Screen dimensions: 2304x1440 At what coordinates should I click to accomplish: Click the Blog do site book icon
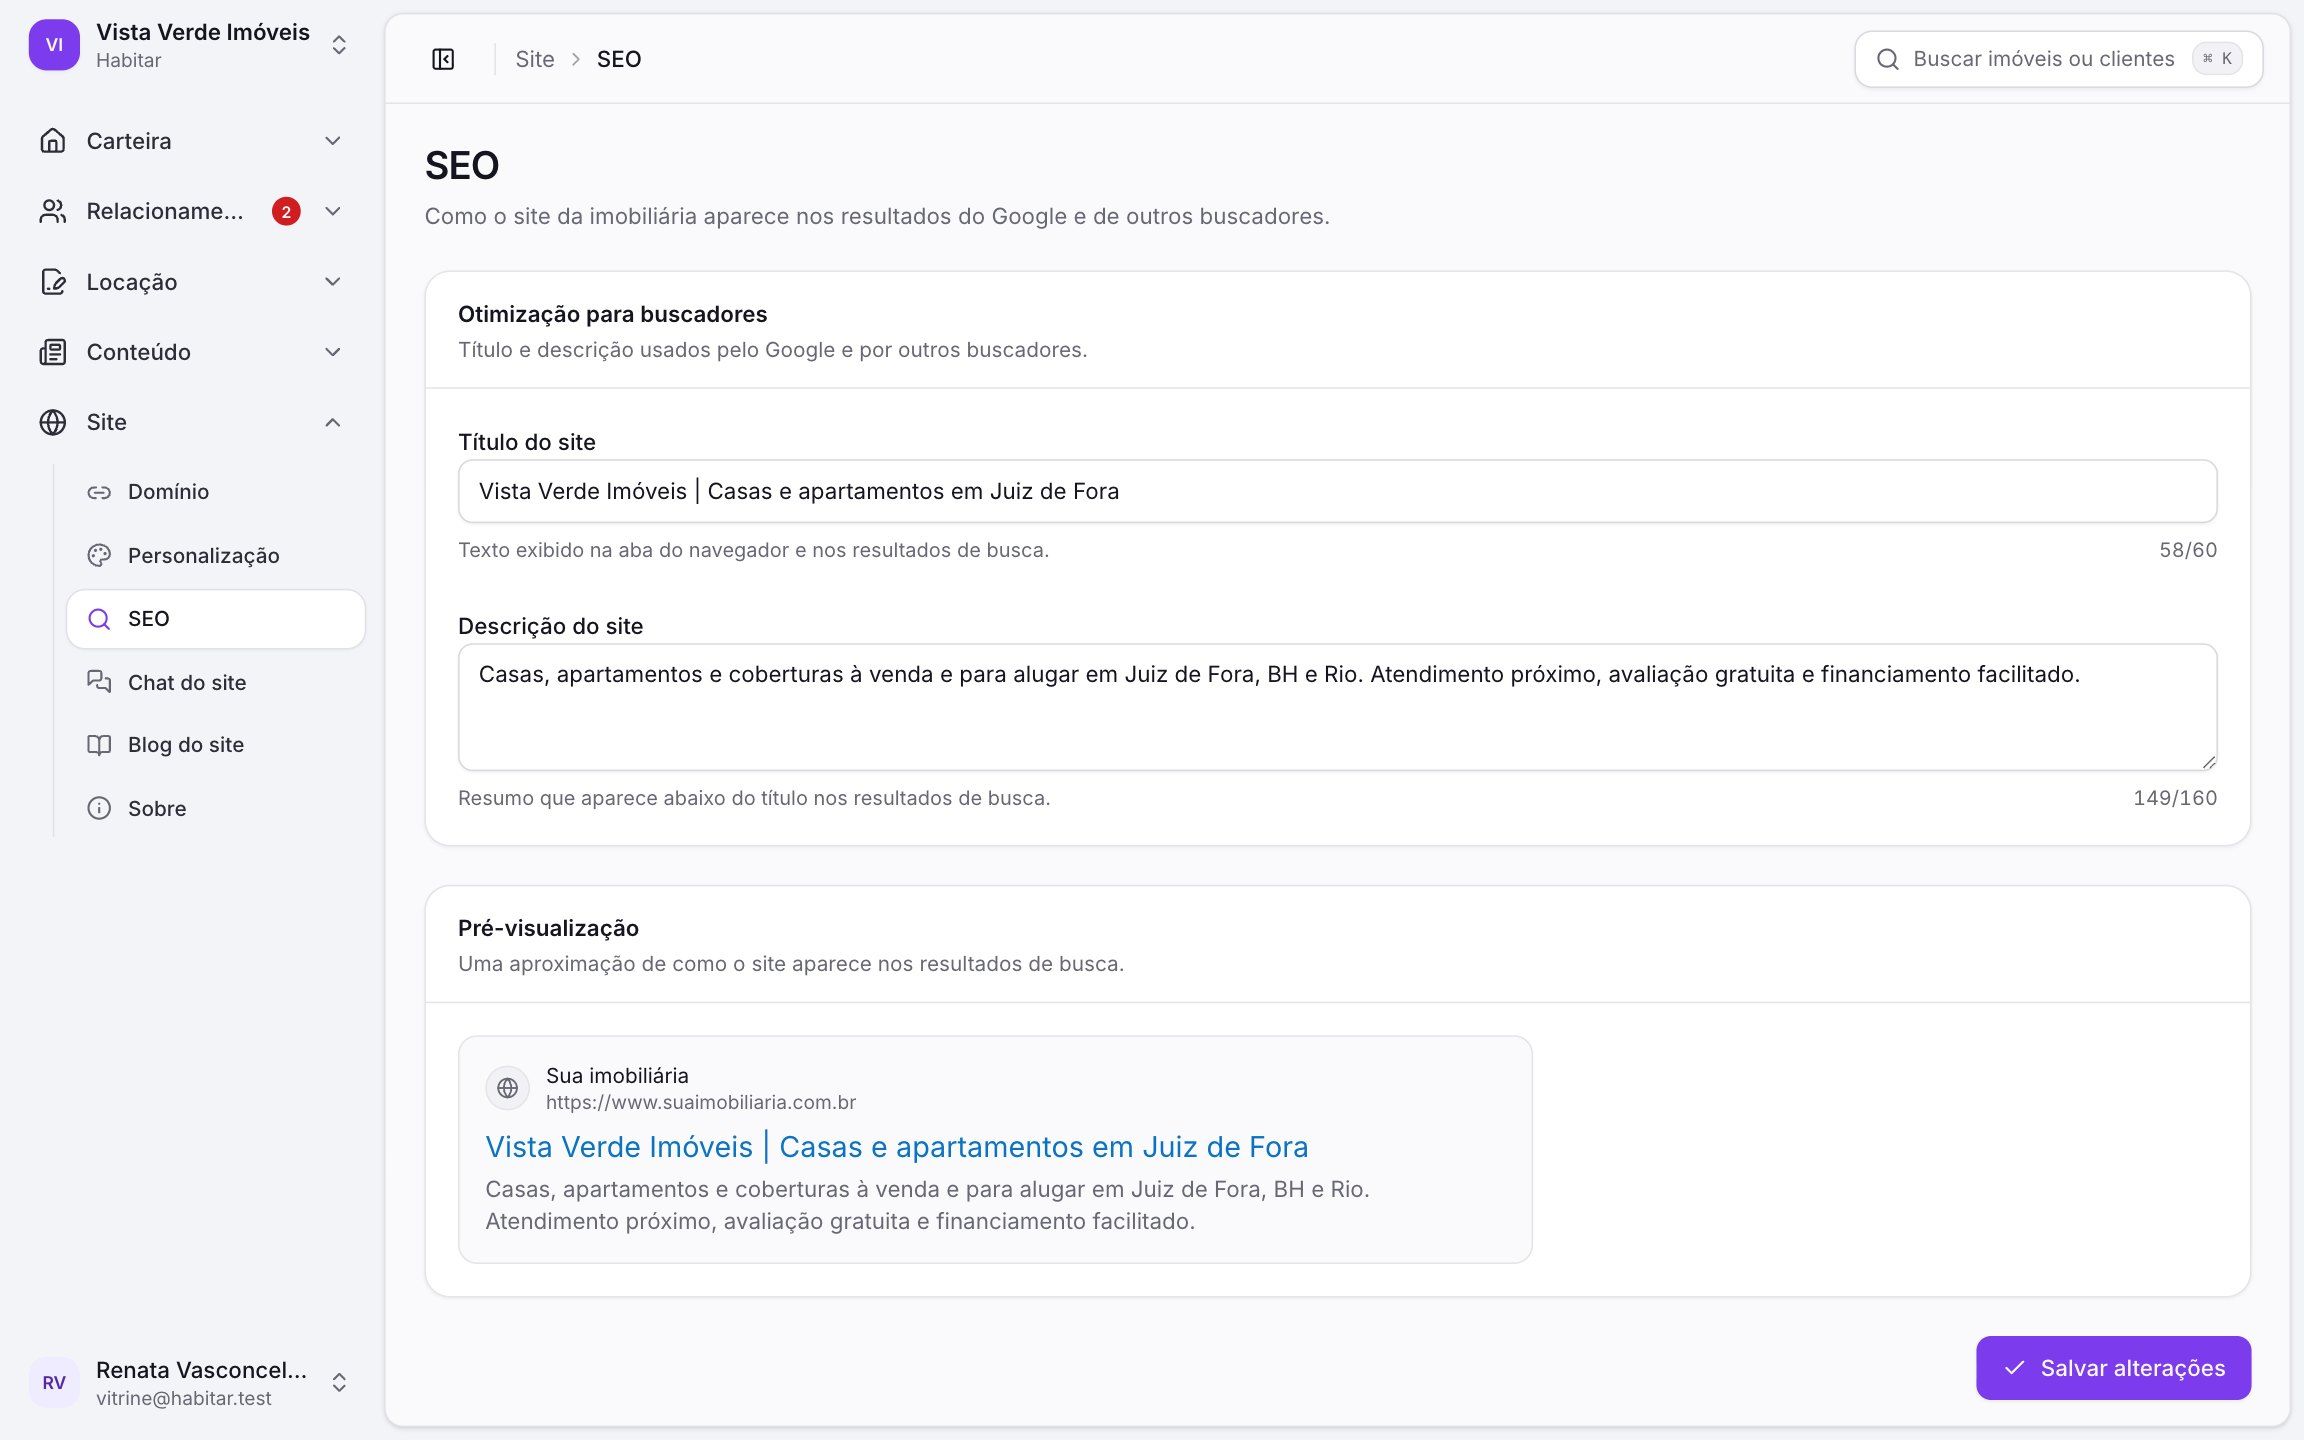point(99,745)
